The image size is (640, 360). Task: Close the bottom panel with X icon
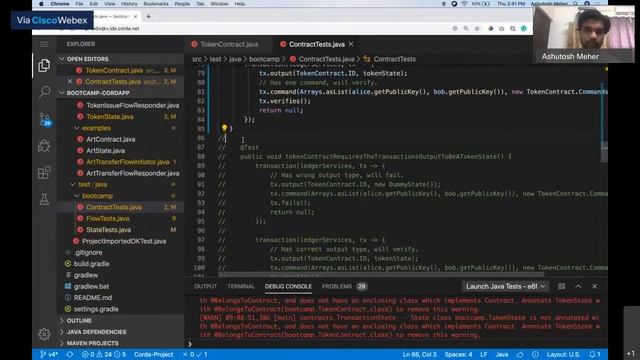pos(594,287)
